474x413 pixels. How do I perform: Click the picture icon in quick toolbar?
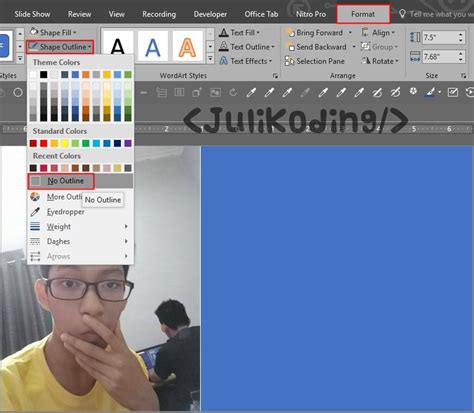tap(215, 92)
